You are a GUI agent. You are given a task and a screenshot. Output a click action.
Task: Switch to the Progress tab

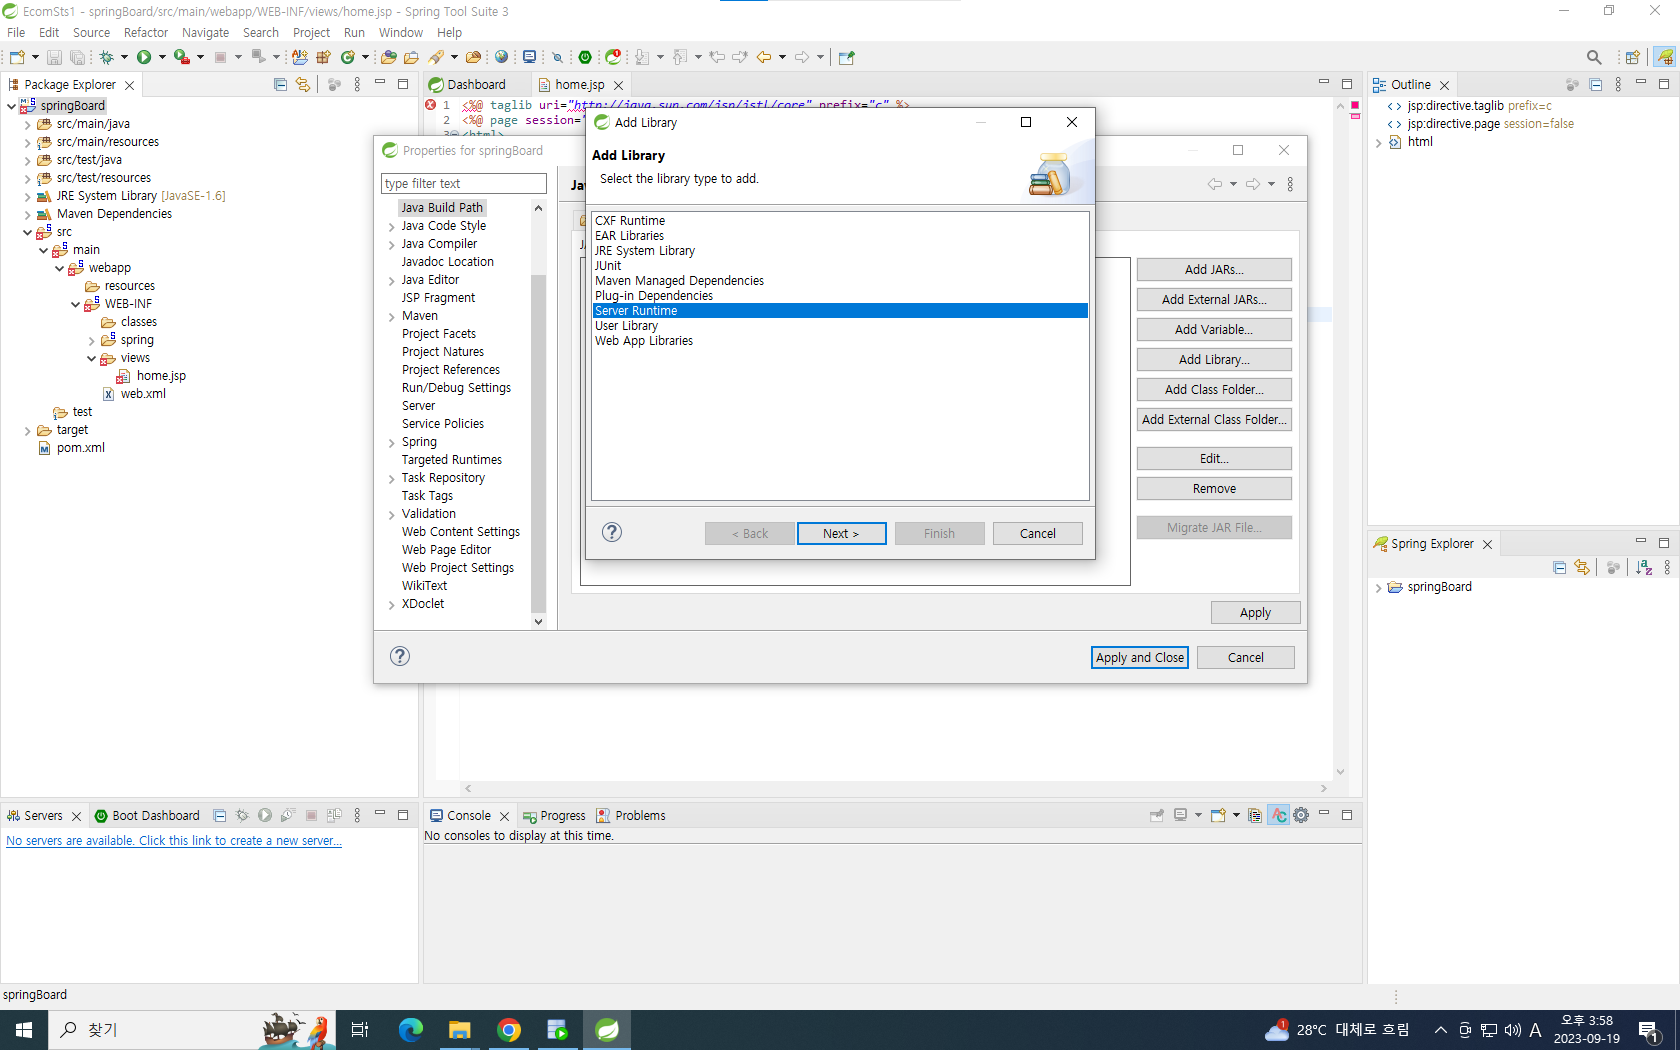pyautogui.click(x=554, y=816)
